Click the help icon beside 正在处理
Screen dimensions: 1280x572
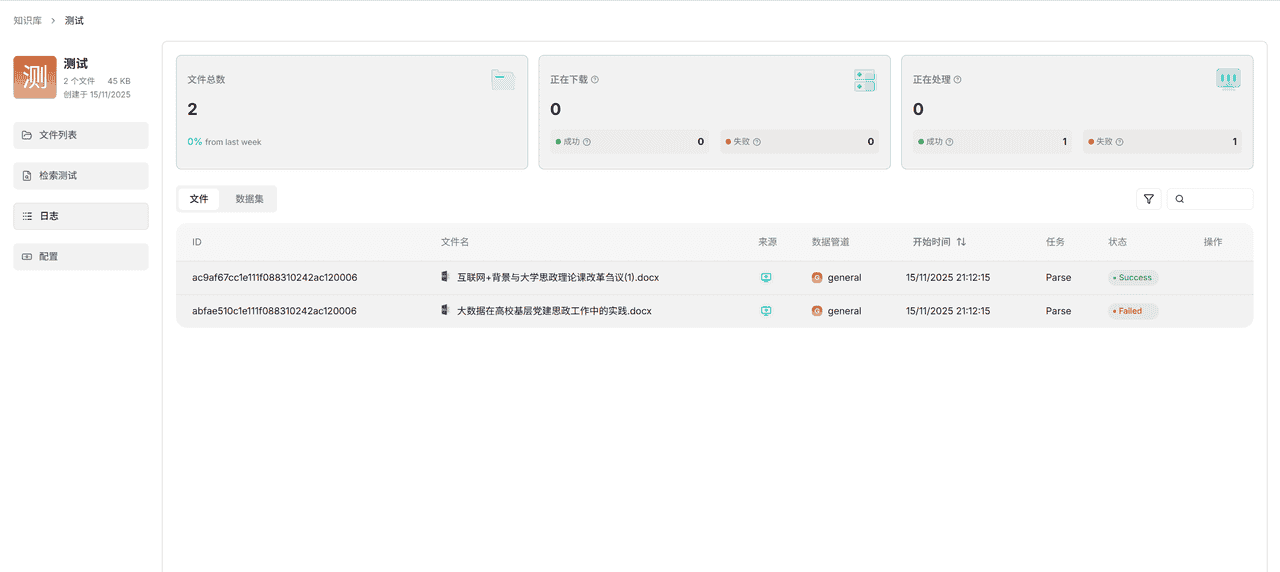pyautogui.click(x=958, y=79)
